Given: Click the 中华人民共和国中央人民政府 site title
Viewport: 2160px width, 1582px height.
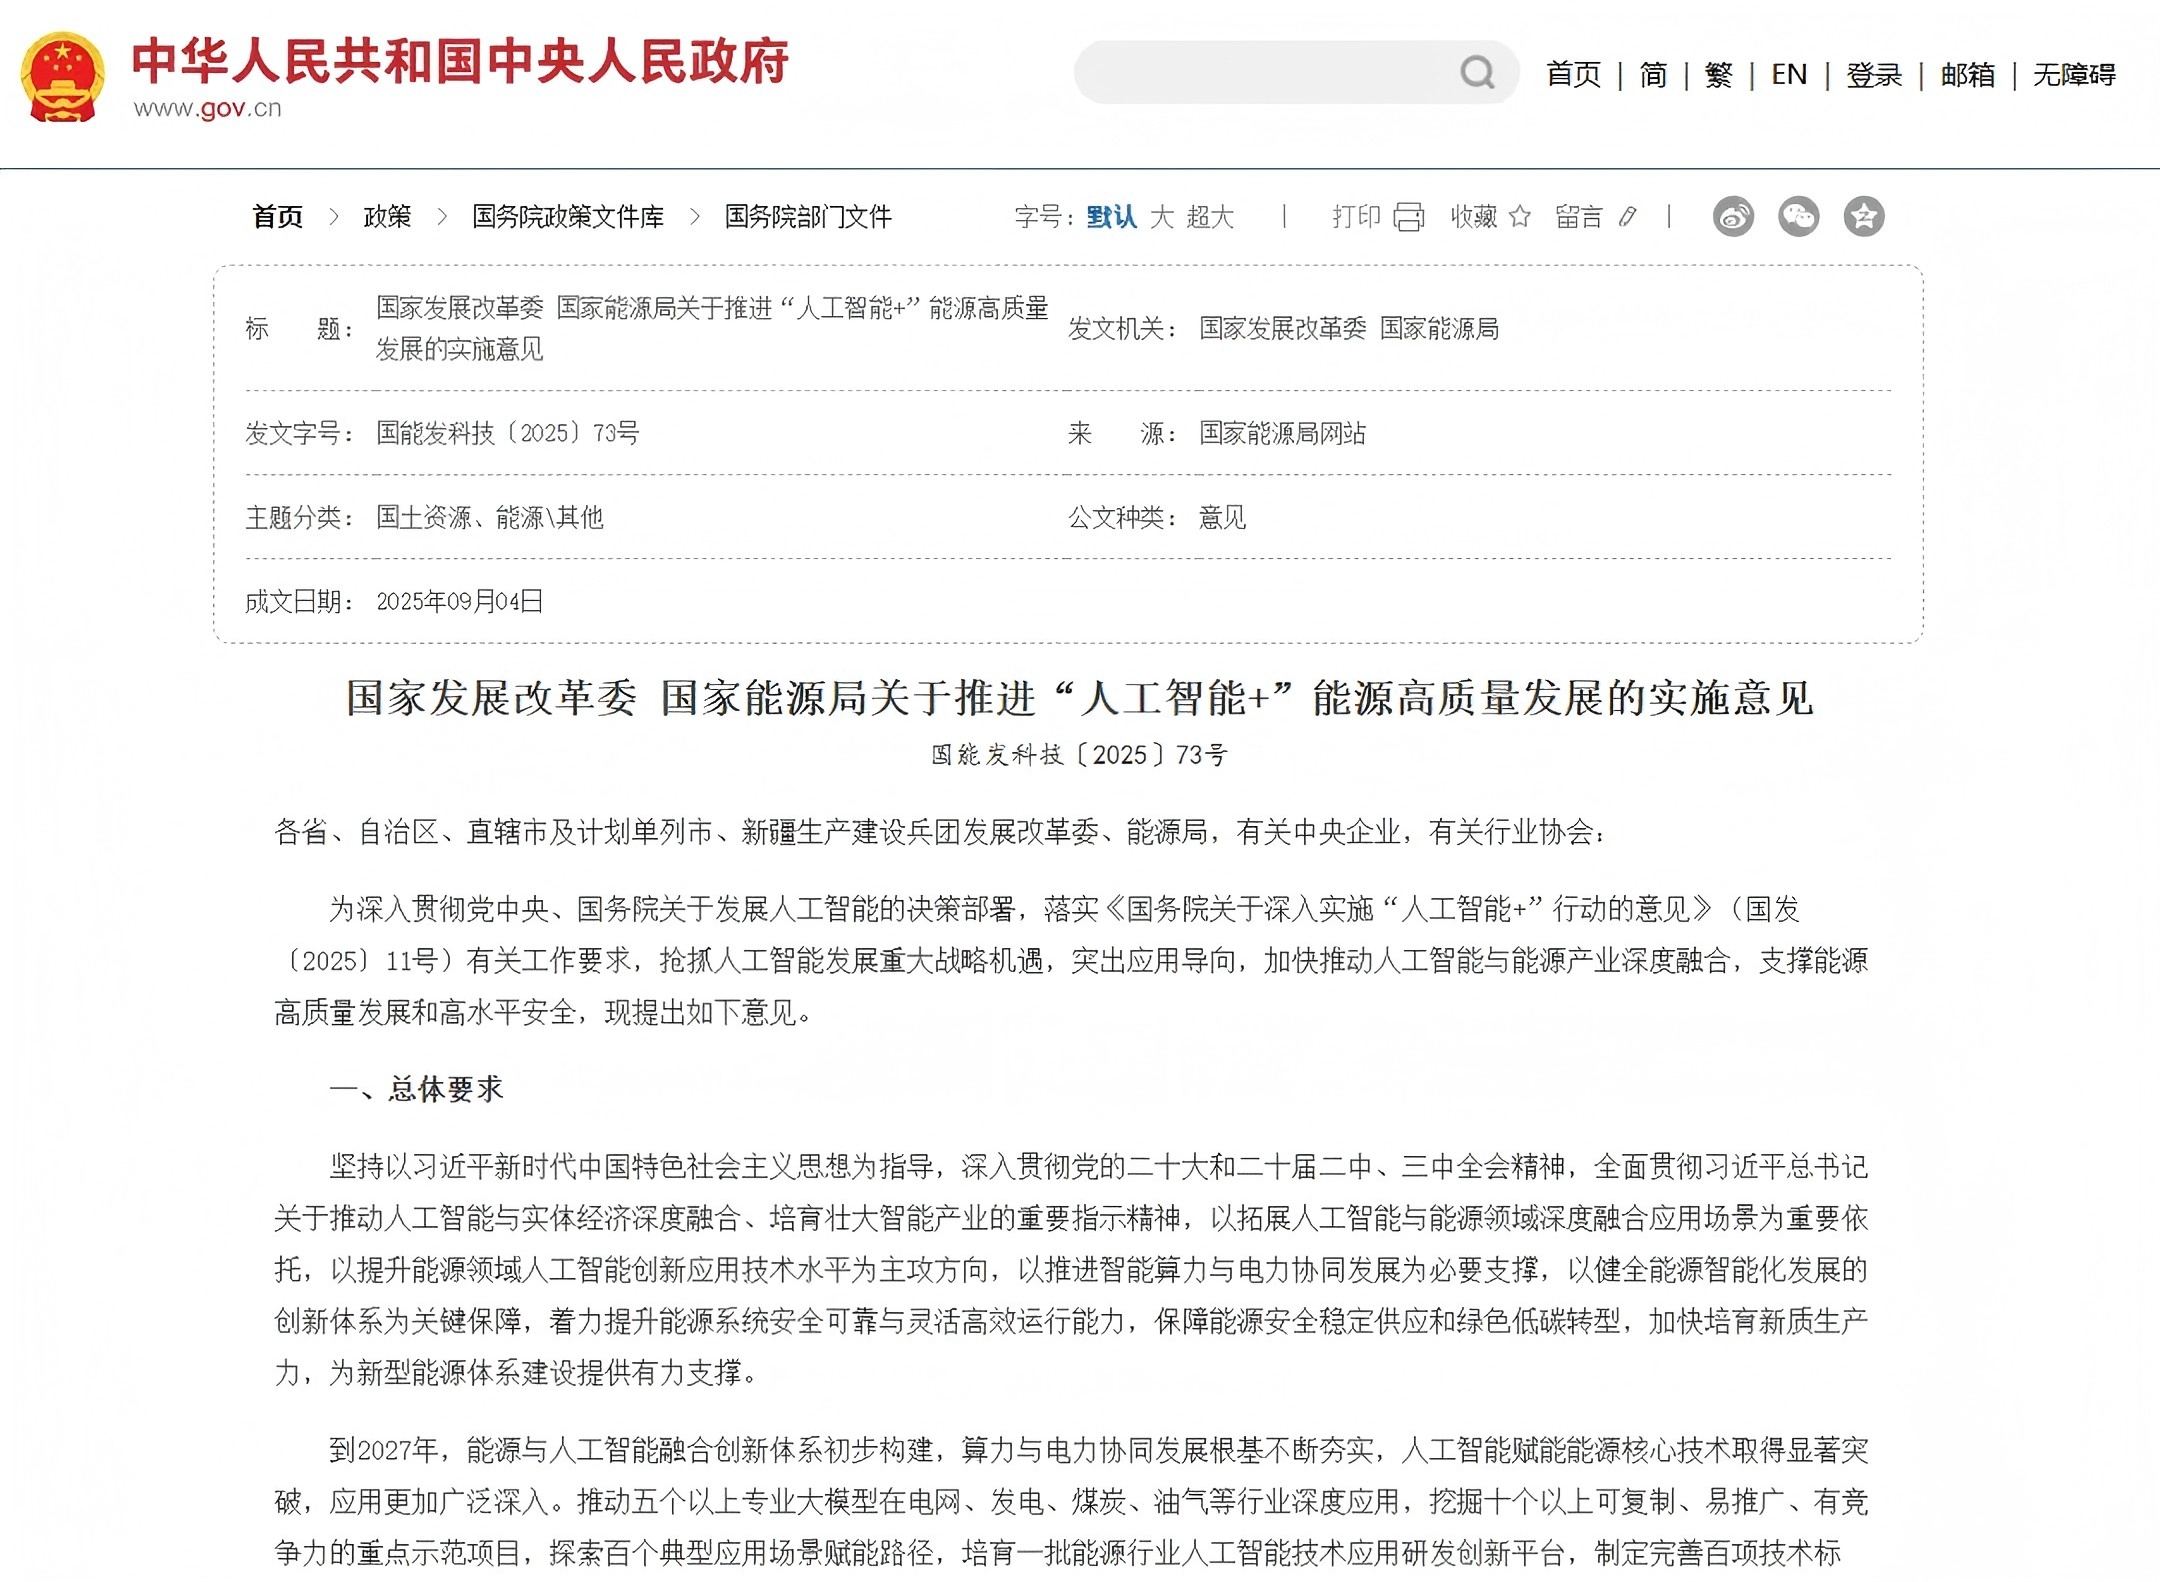Looking at the screenshot, I should (460, 62).
